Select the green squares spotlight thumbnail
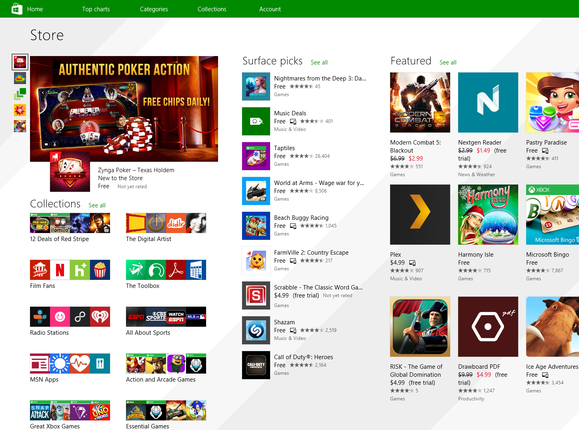Viewport: 579px width, 430px height. point(20,94)
